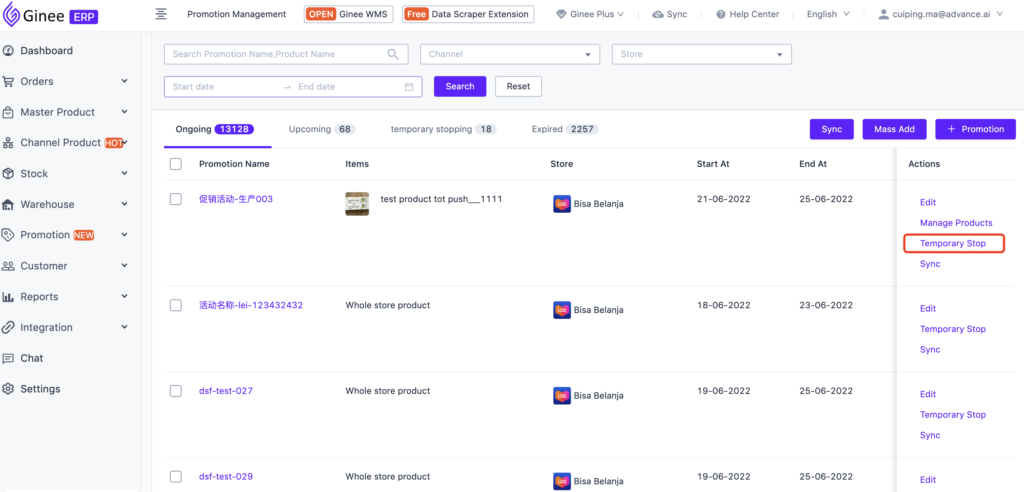Click the Ginee Plus diamond icon

pyautogui.click(x=561, y=14)
